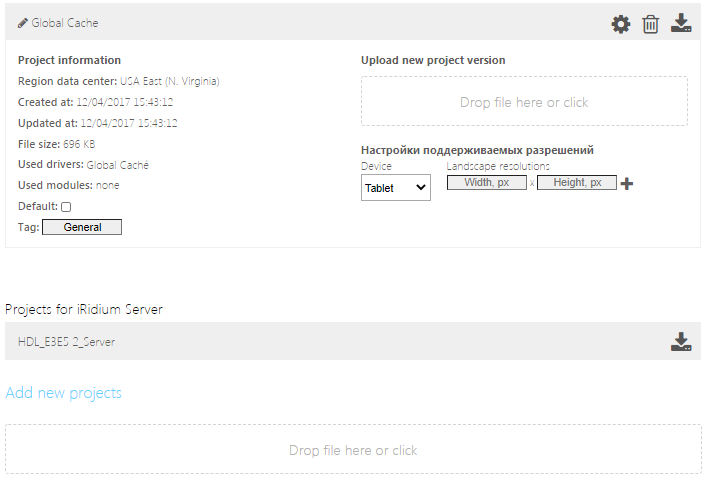Click the Upload new project version heading

point(433,60)
